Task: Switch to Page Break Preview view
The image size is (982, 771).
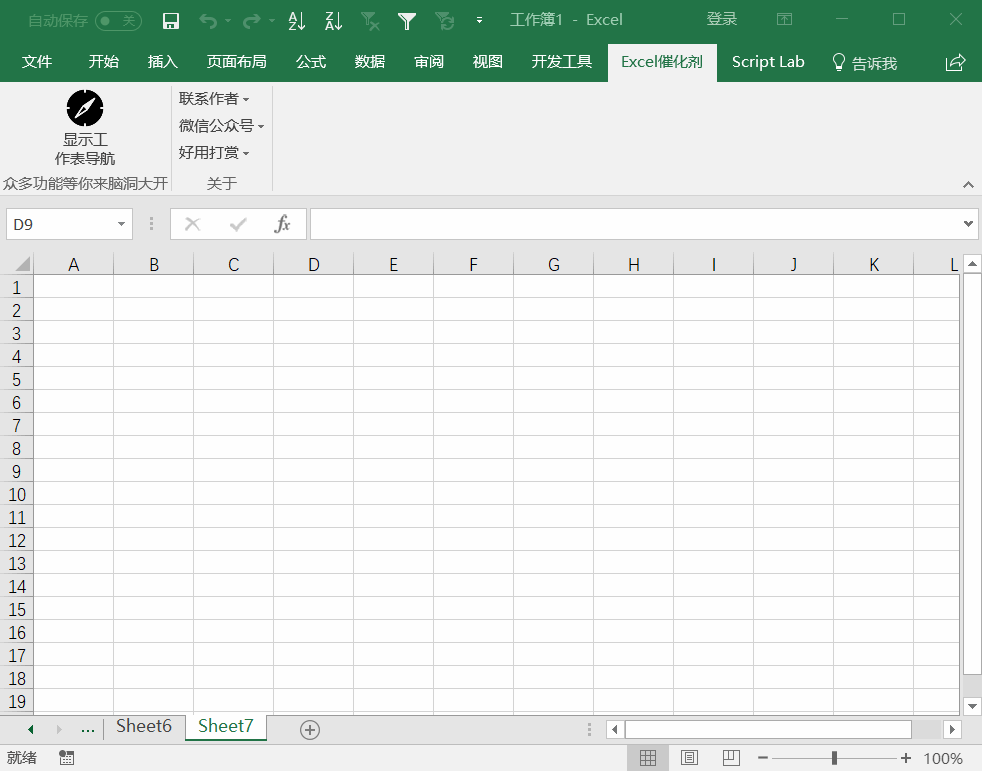Action: pos(731,758)
